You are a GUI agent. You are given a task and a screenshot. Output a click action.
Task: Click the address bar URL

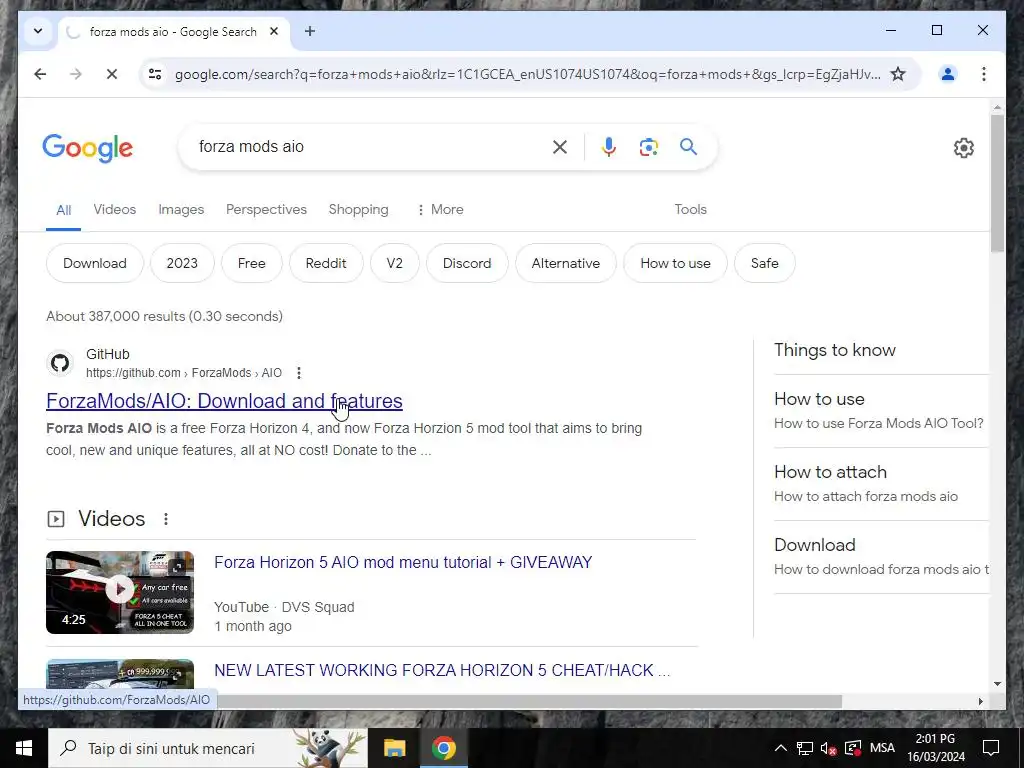click(x=527, y=74)
